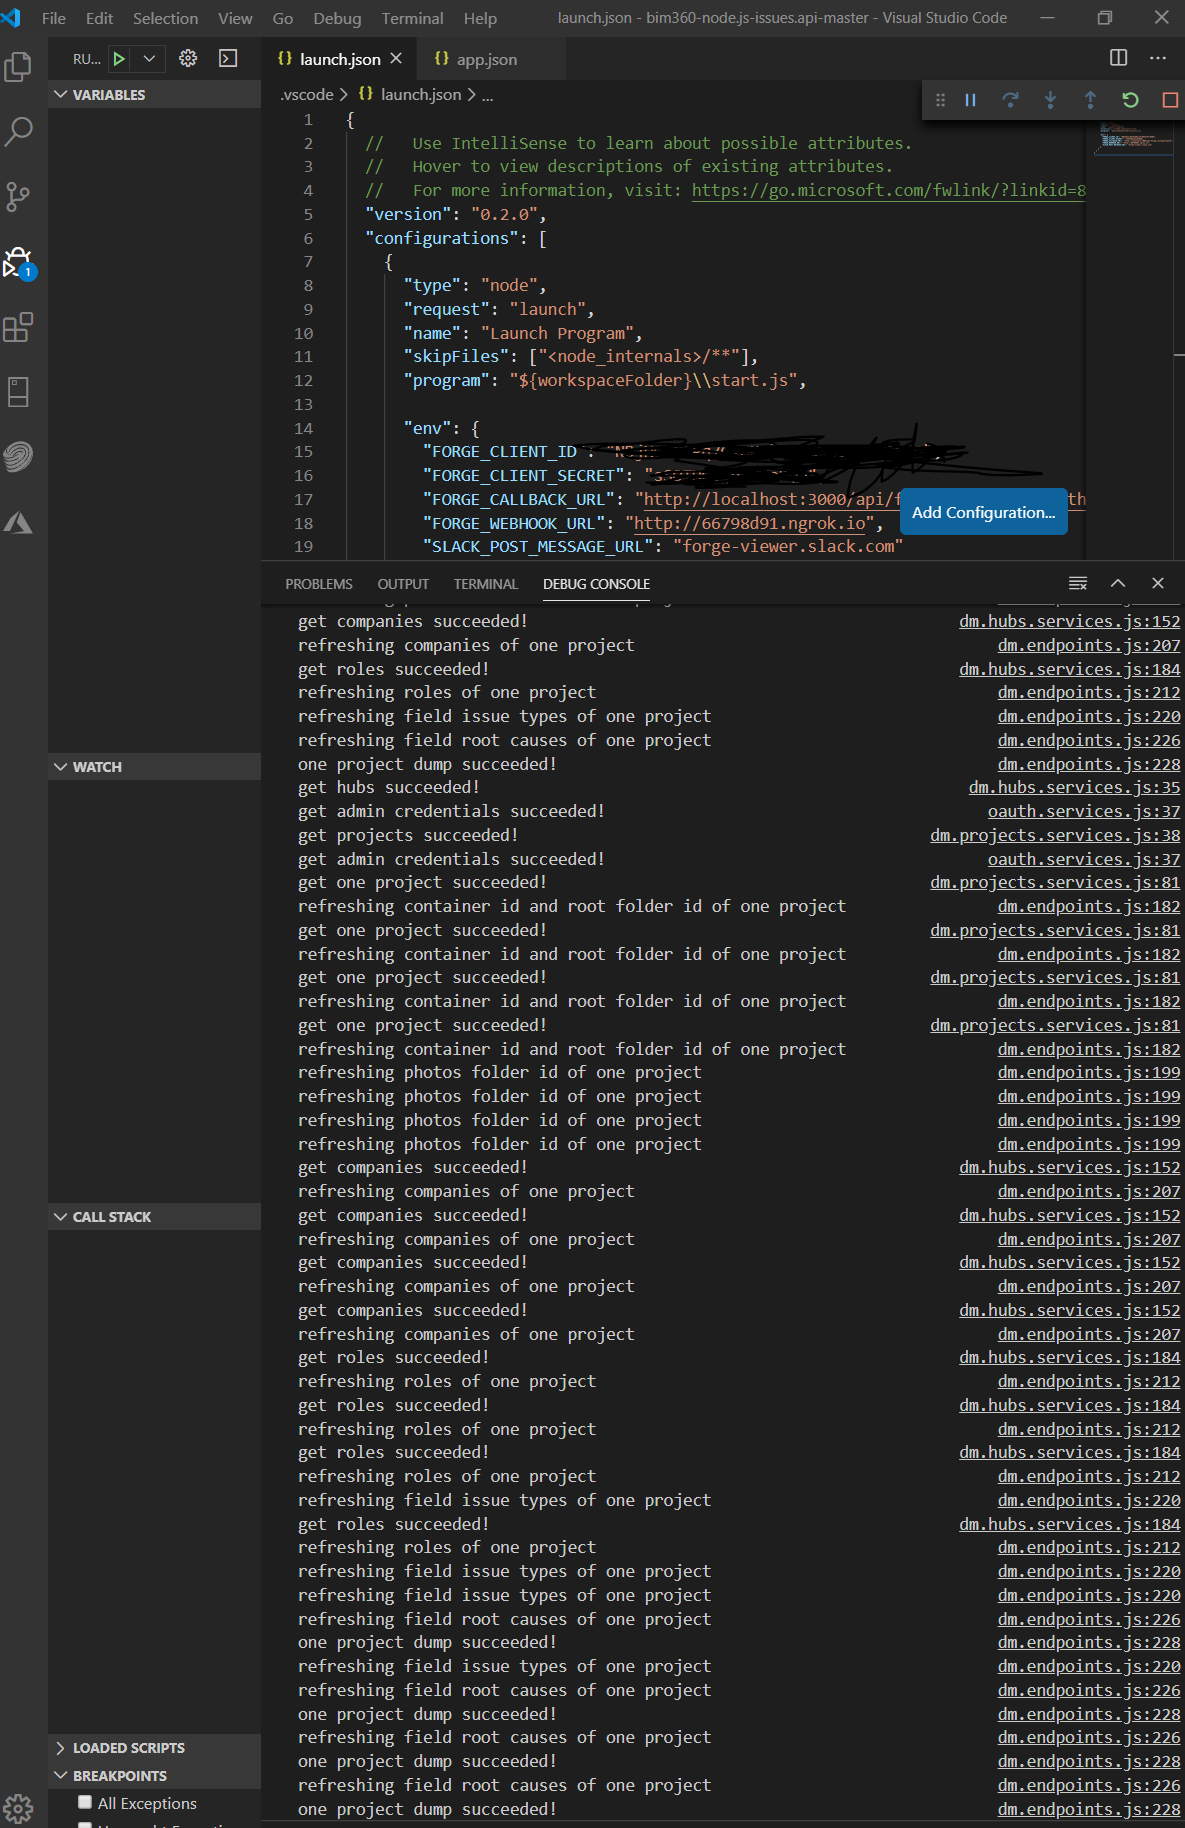Open launch.json via the debug gear icon
The image size is (1185, 1828).
(188, 59)
